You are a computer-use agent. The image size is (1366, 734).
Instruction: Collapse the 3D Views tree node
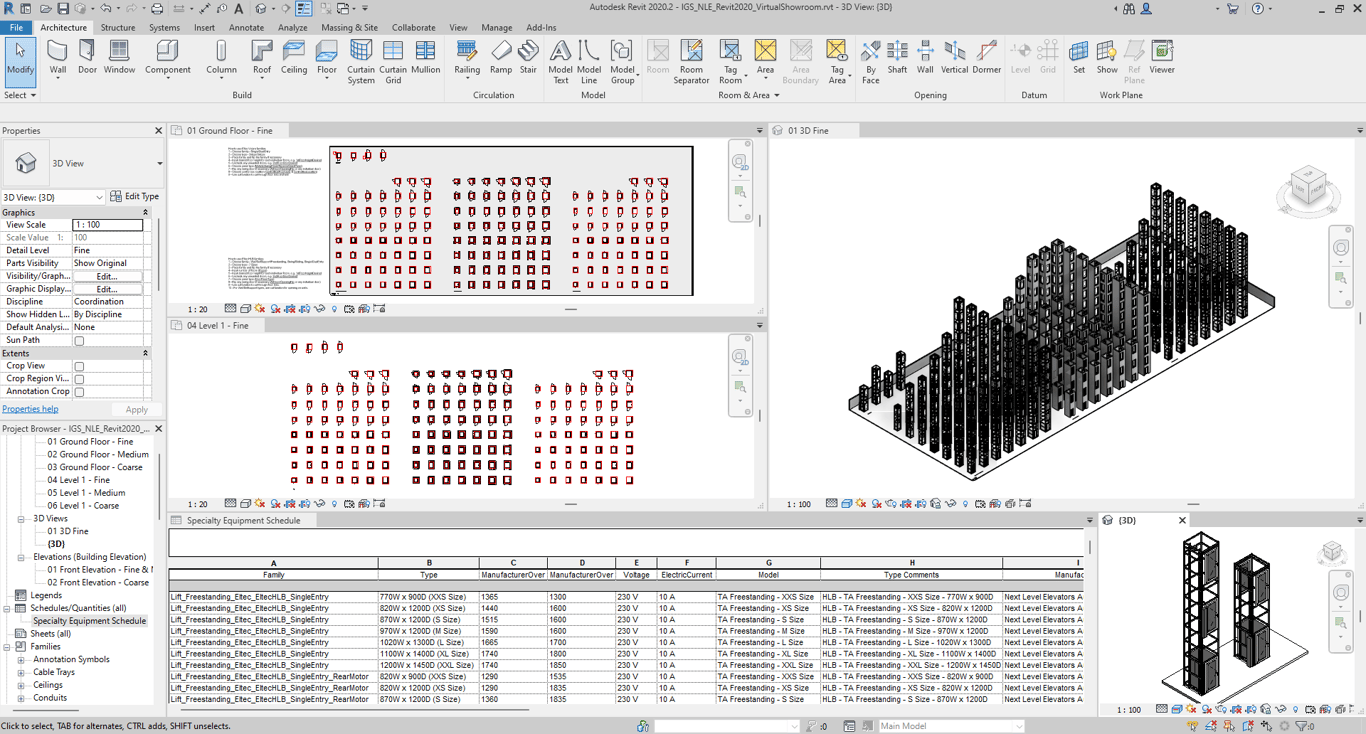tap(21, 519)
